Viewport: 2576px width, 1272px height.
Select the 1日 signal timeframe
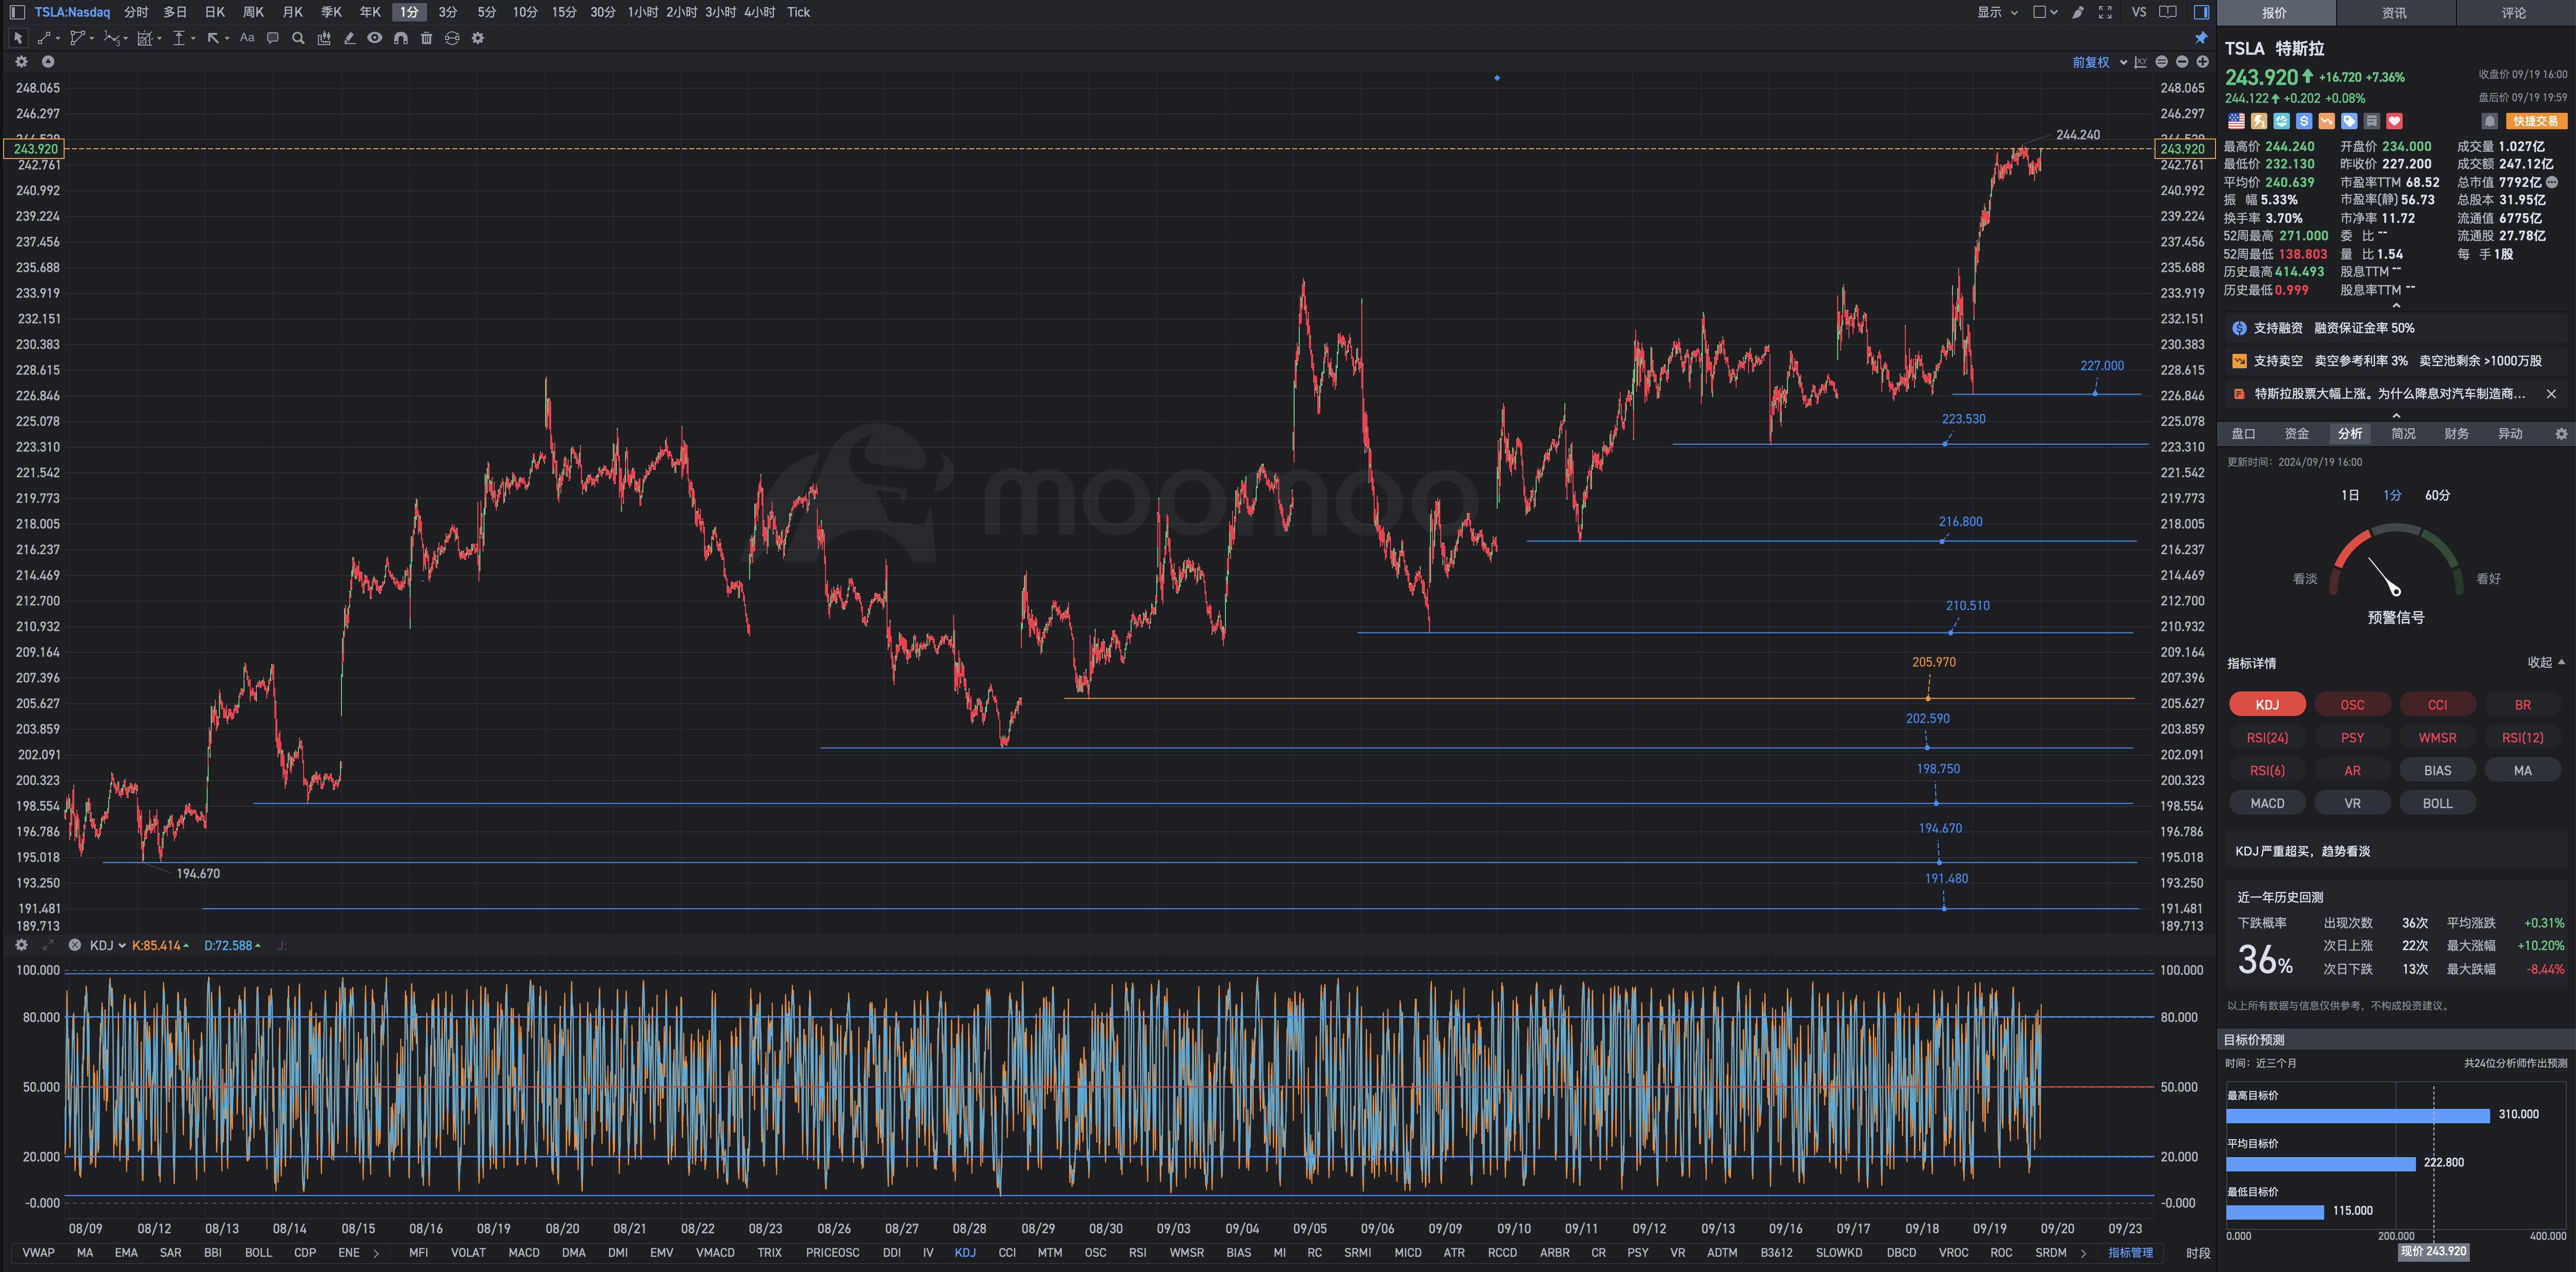click(2350, 495)
